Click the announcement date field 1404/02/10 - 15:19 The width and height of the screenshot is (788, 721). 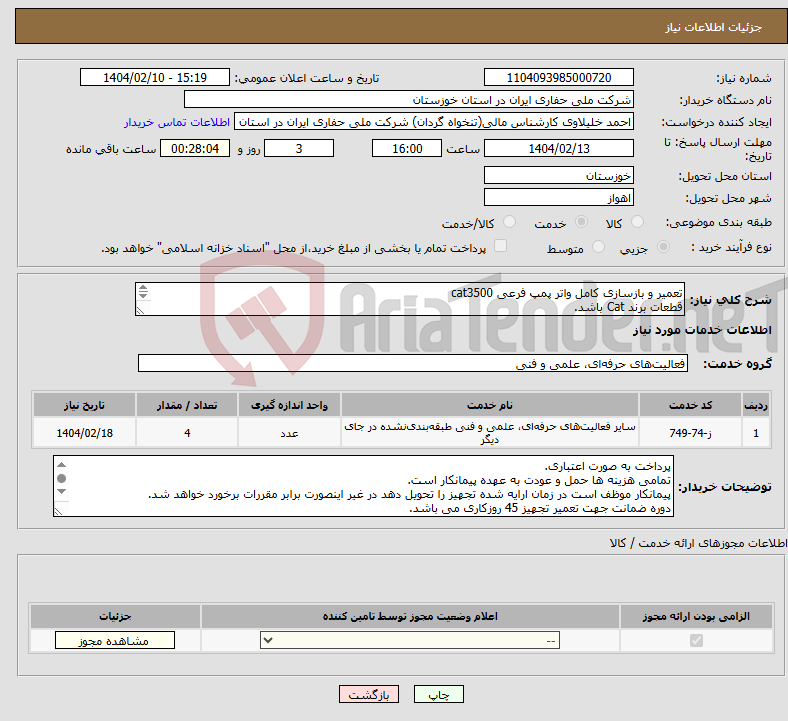pos(155,78)
